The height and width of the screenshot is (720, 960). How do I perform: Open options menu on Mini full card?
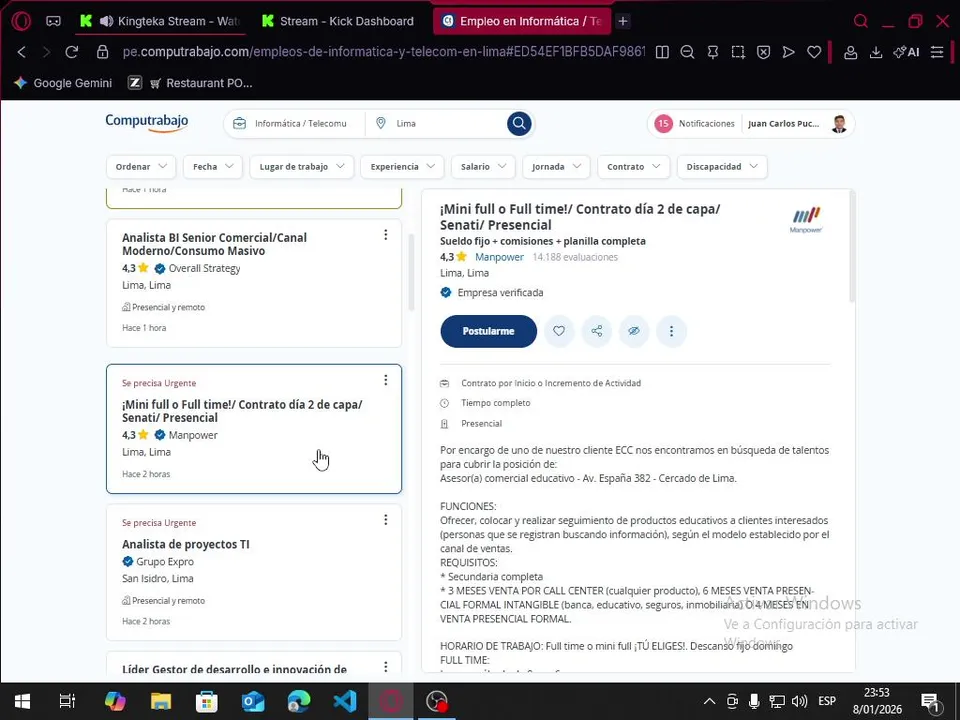[386, 380]
